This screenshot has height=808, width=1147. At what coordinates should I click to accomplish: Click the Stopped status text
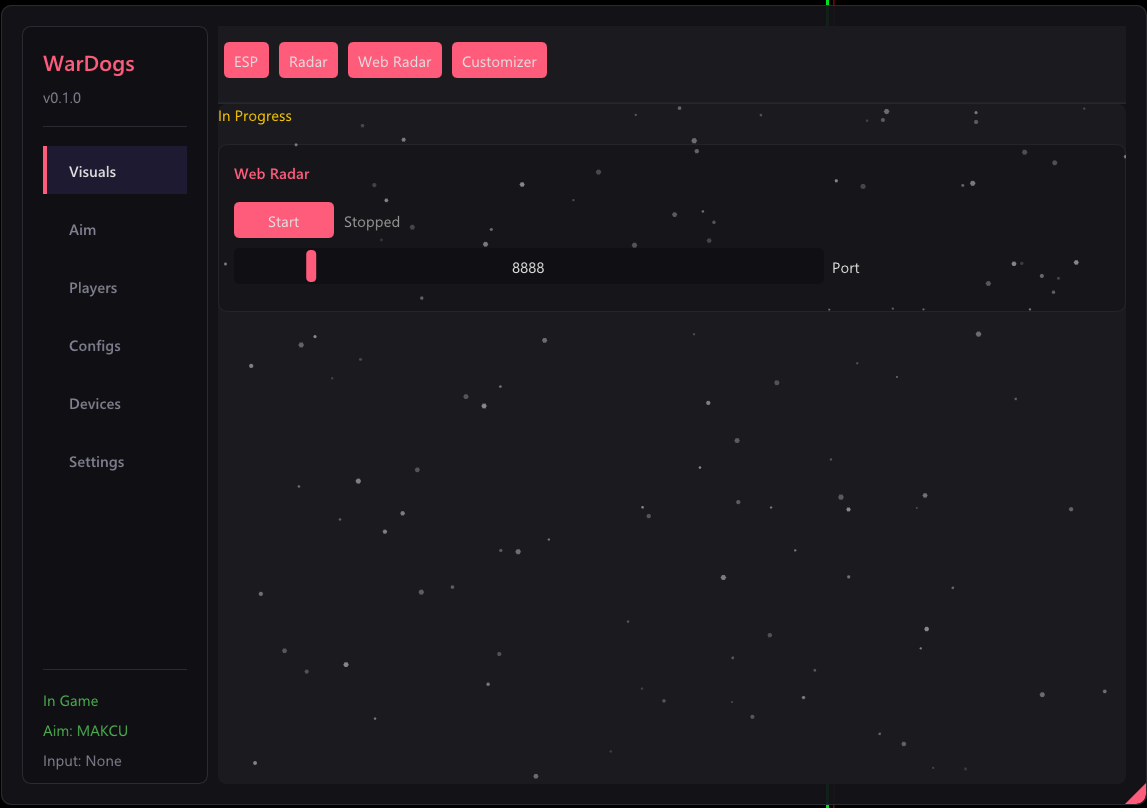(x=372, y=222)
